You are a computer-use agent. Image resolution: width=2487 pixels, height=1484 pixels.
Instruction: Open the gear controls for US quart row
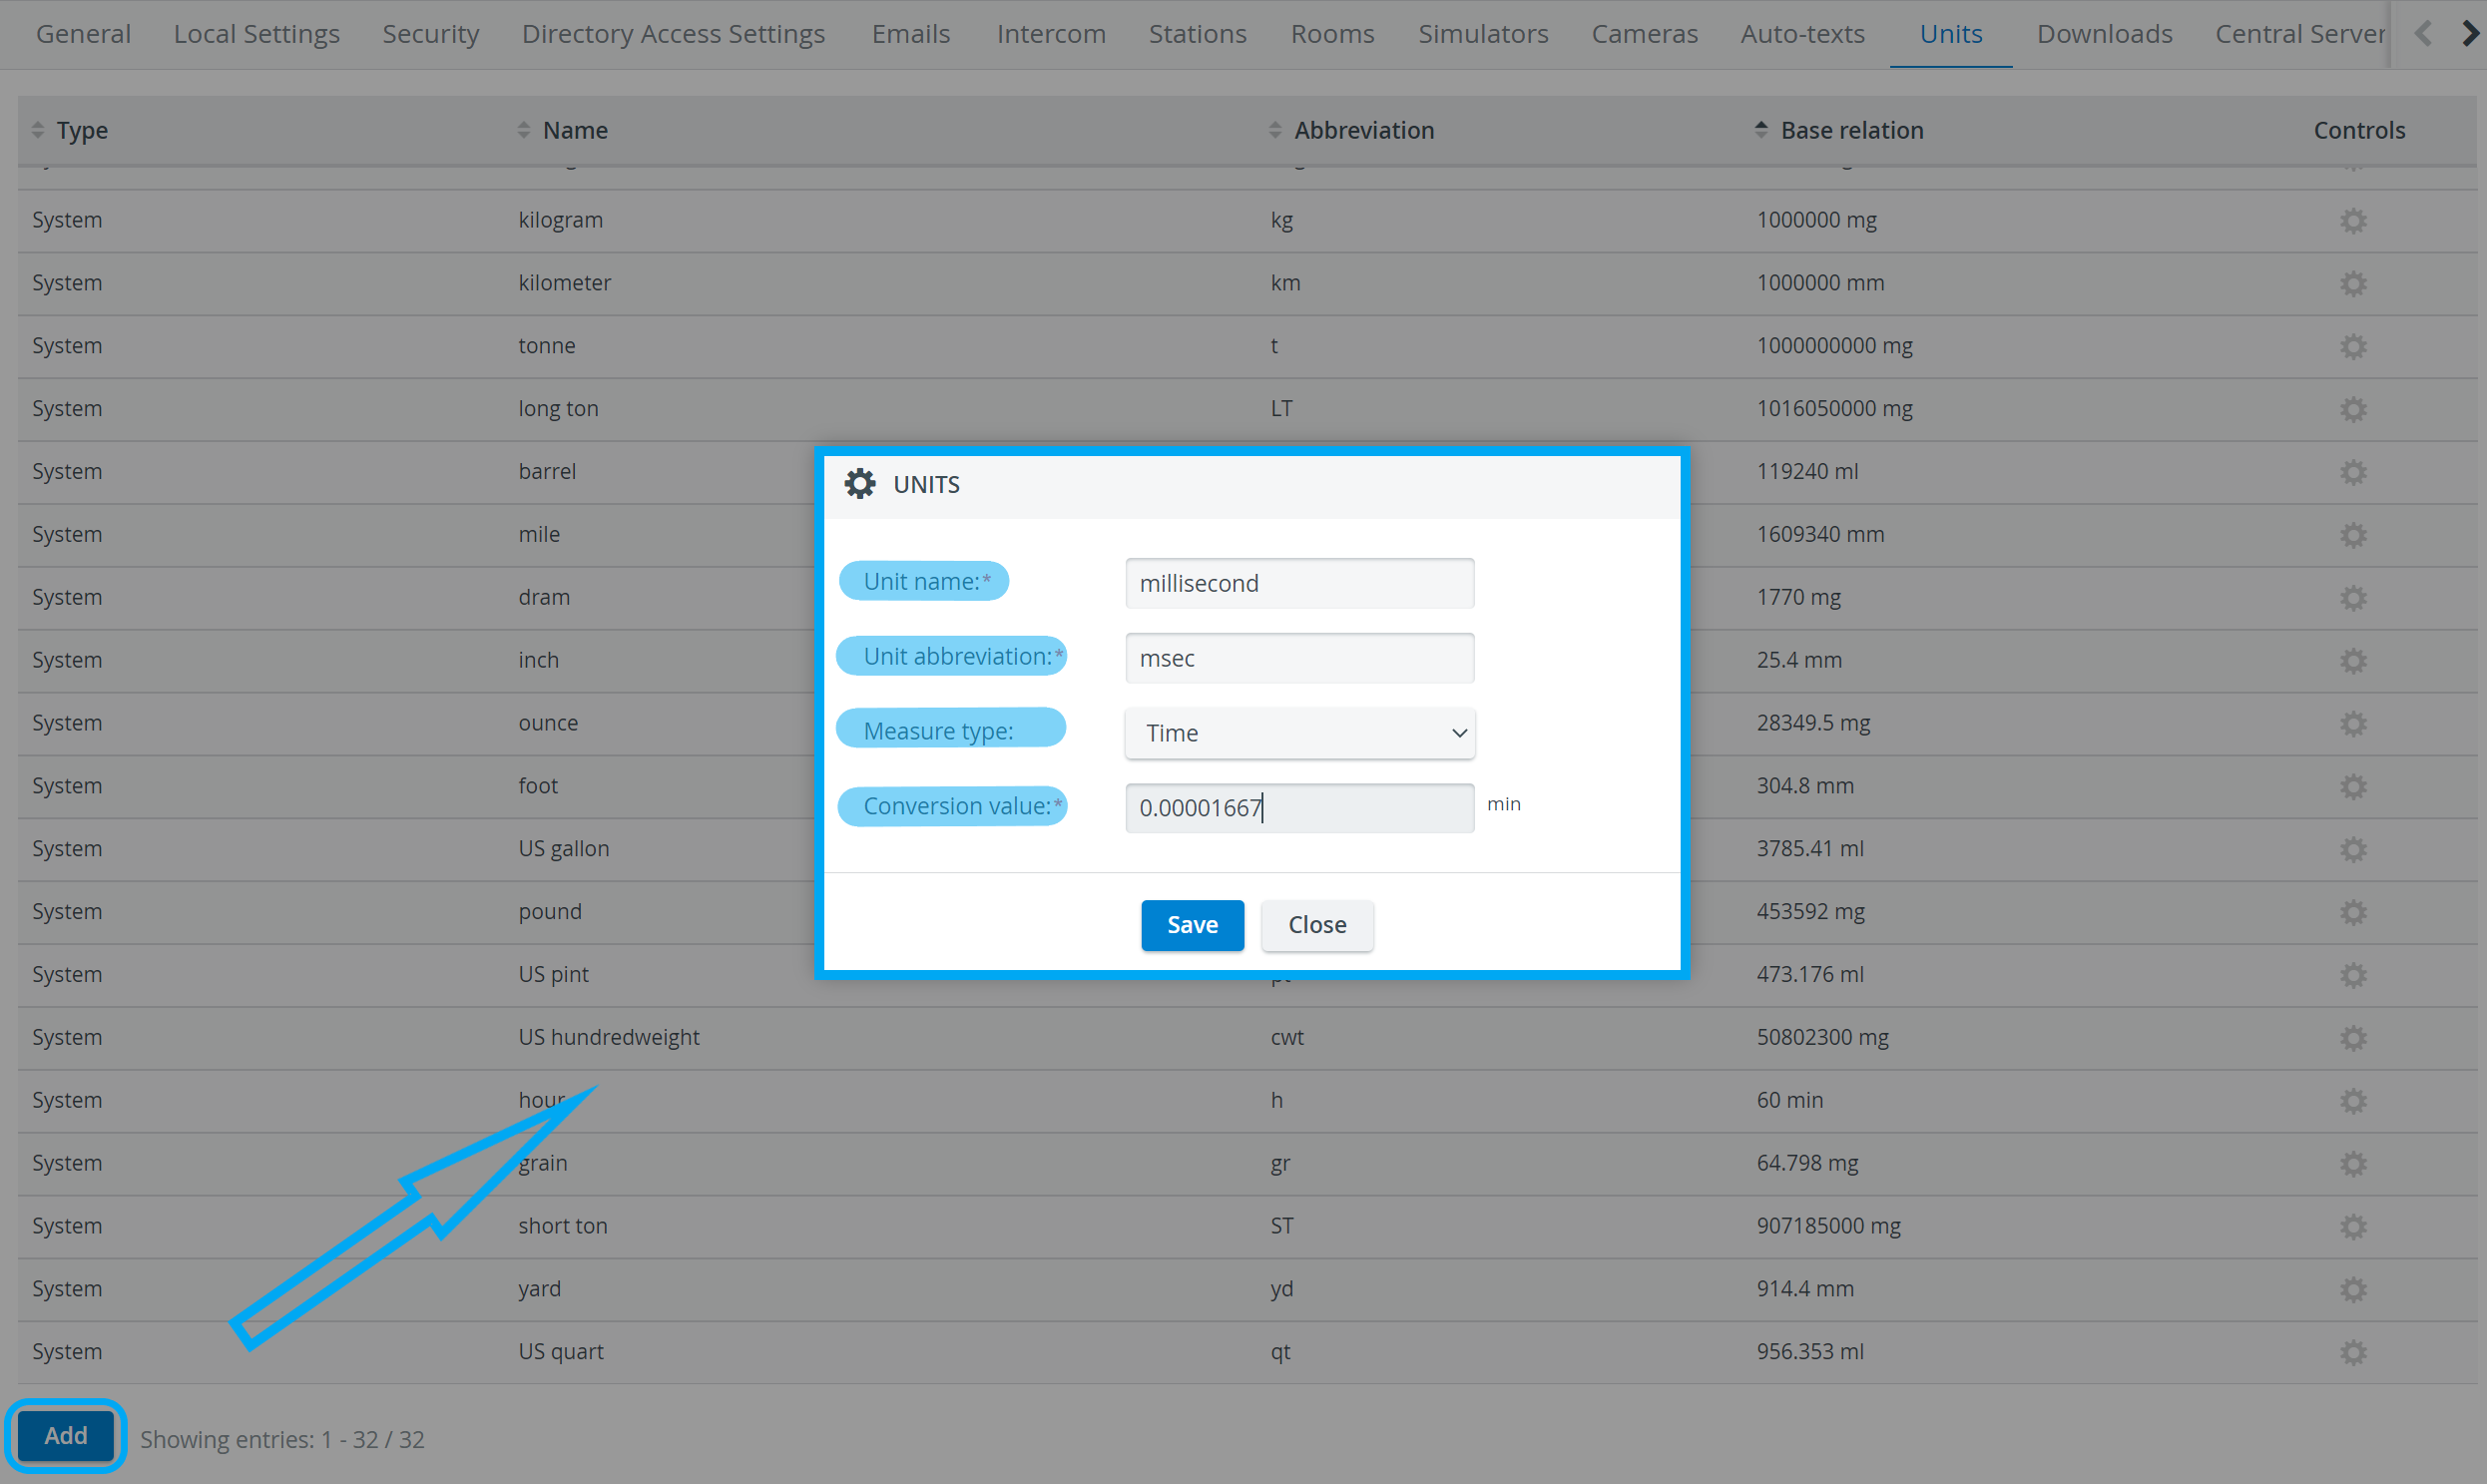pyautogui.click(x=2353, y=1352)
